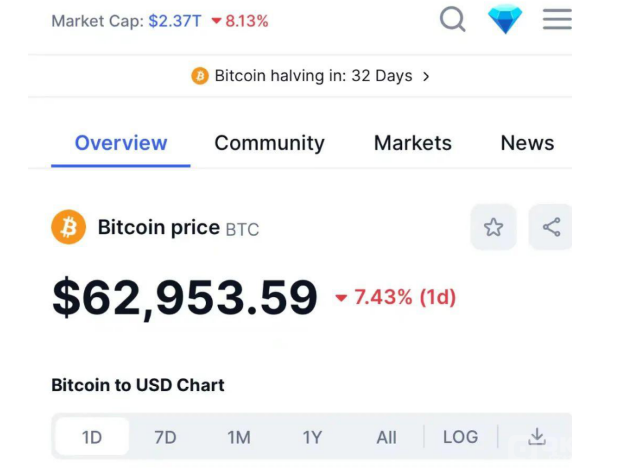Click the orange Bitcoin logo beside the title
This screenshot has width=617, height=471.
pos(69,228)
